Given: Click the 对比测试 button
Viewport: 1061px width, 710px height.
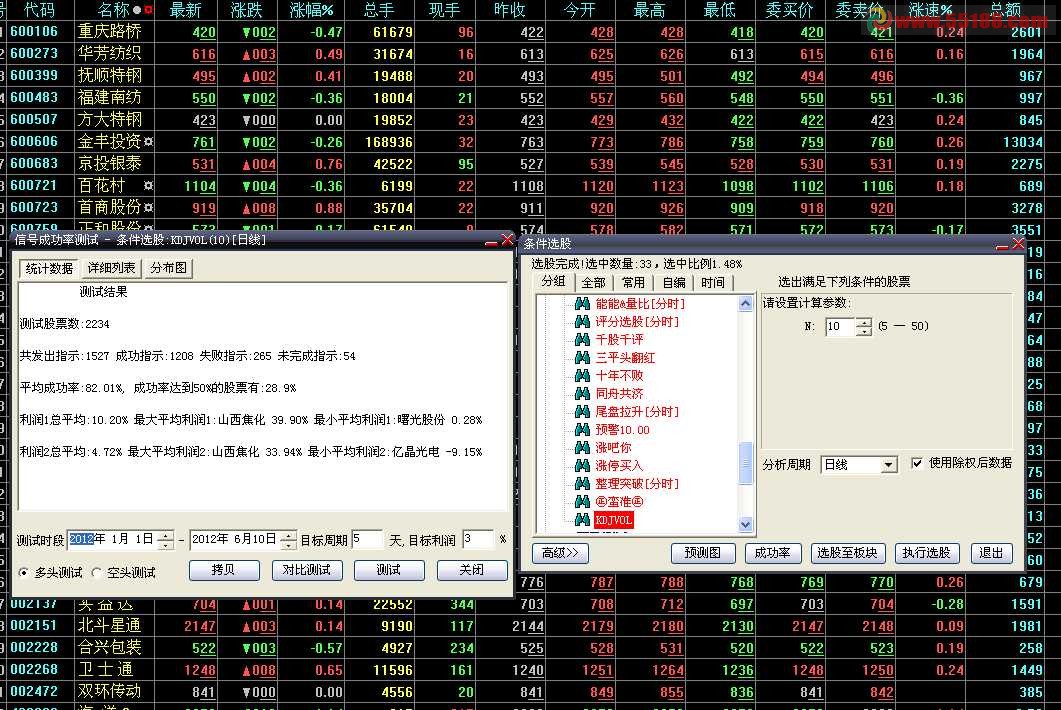Looking at the screenshot, I should [x=307, y=570].
